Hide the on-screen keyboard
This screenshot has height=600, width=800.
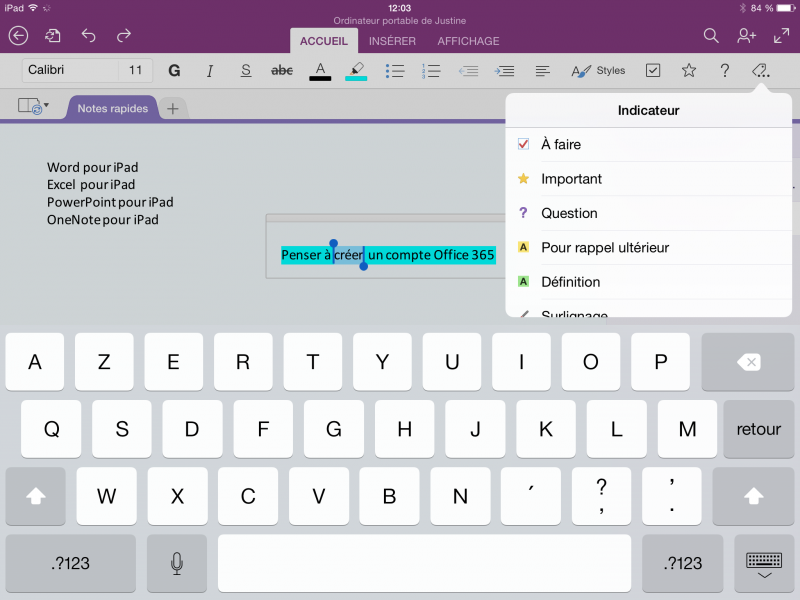(x=764, y=563)
